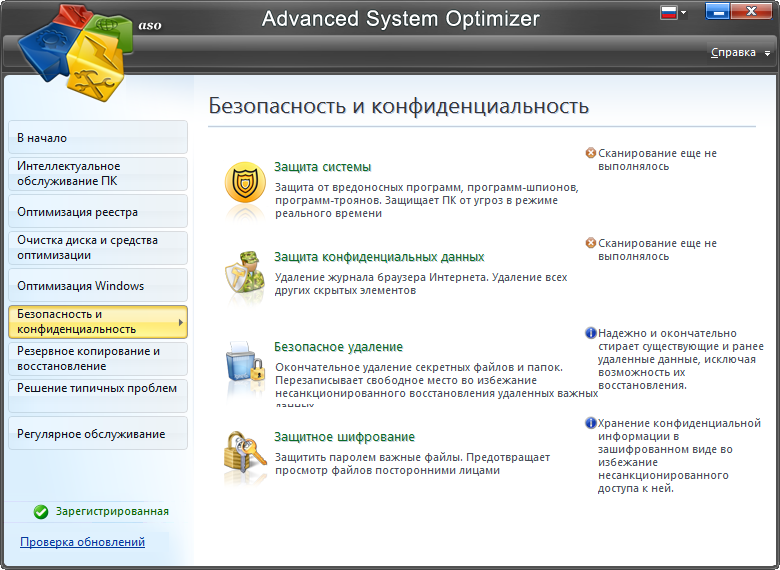Click the yellow shield Защита системы icon

click(245, 183)
